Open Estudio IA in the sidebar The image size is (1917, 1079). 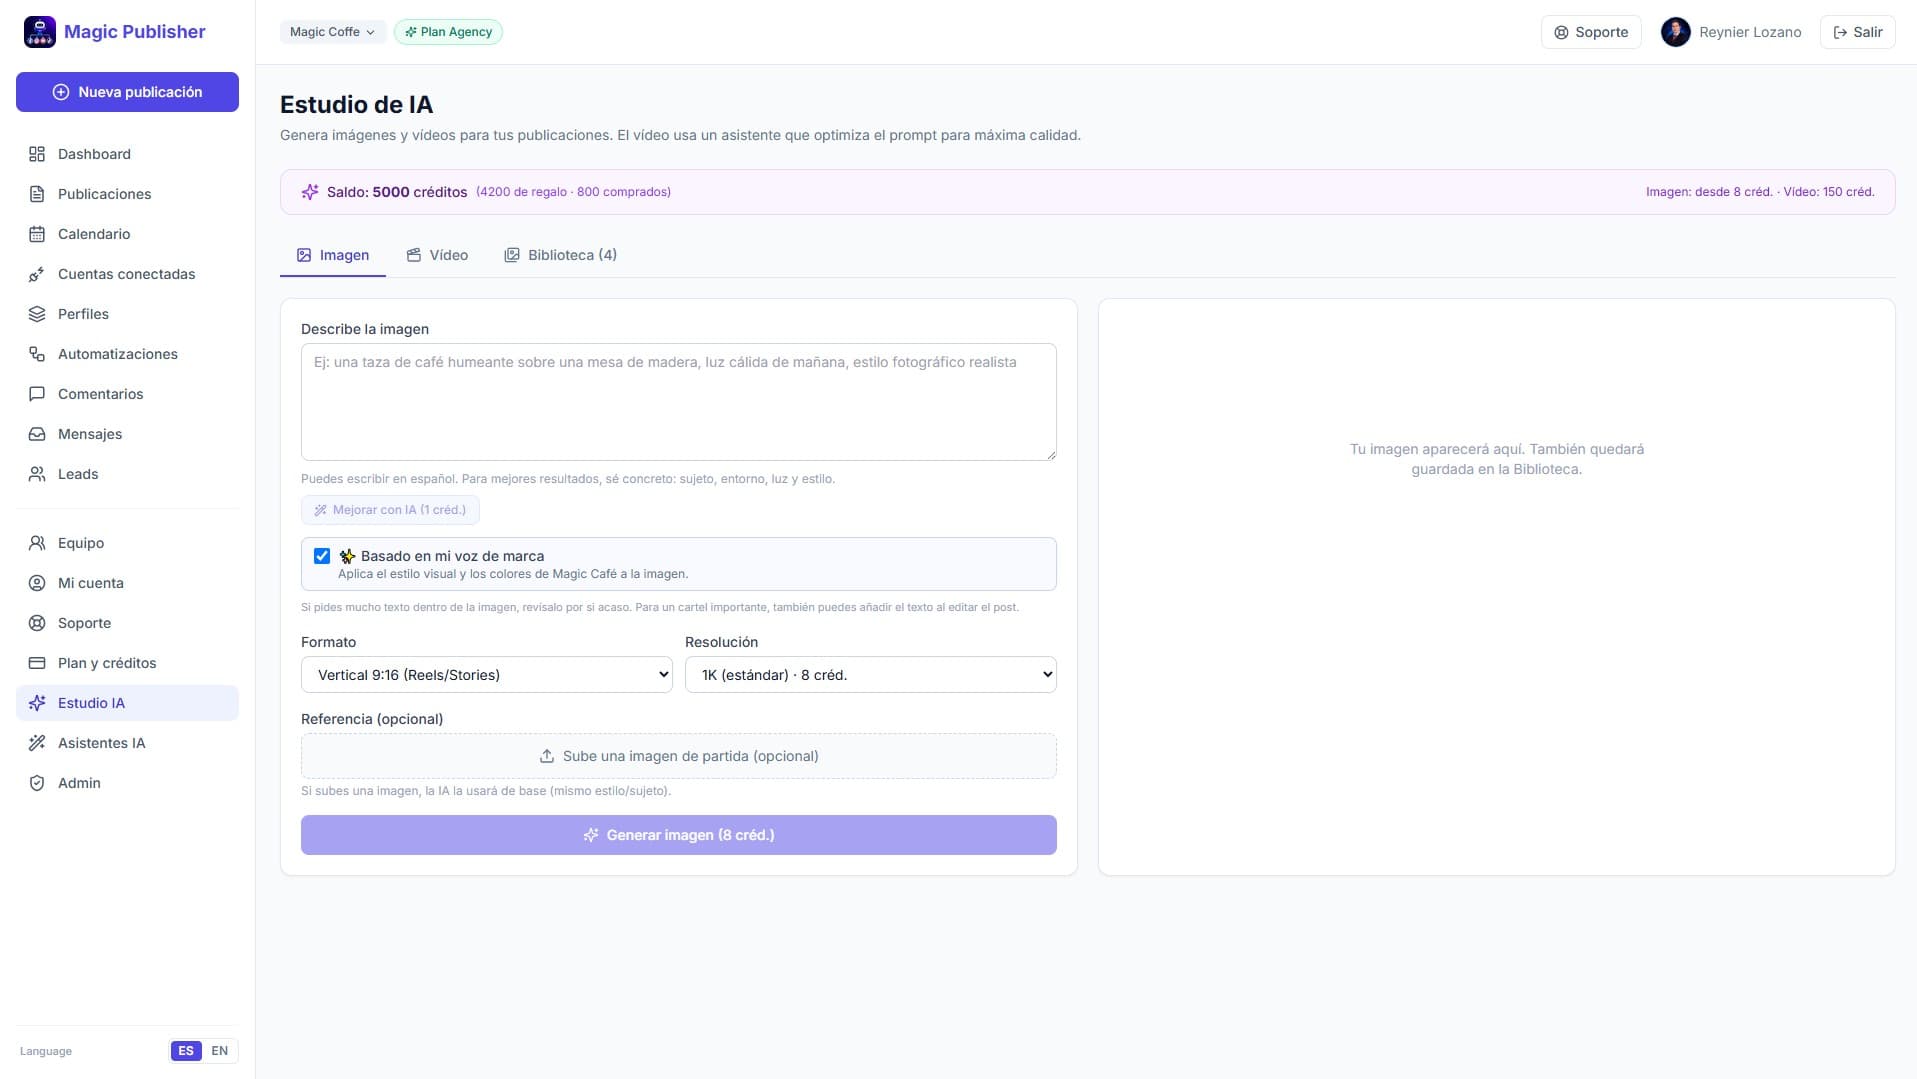[127, 703]
